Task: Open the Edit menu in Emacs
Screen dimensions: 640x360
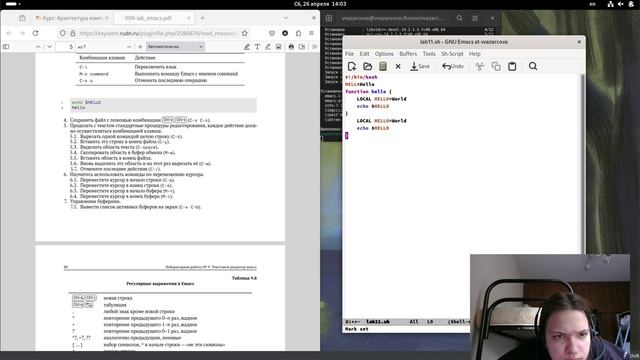Action: [x=364, y=54]
